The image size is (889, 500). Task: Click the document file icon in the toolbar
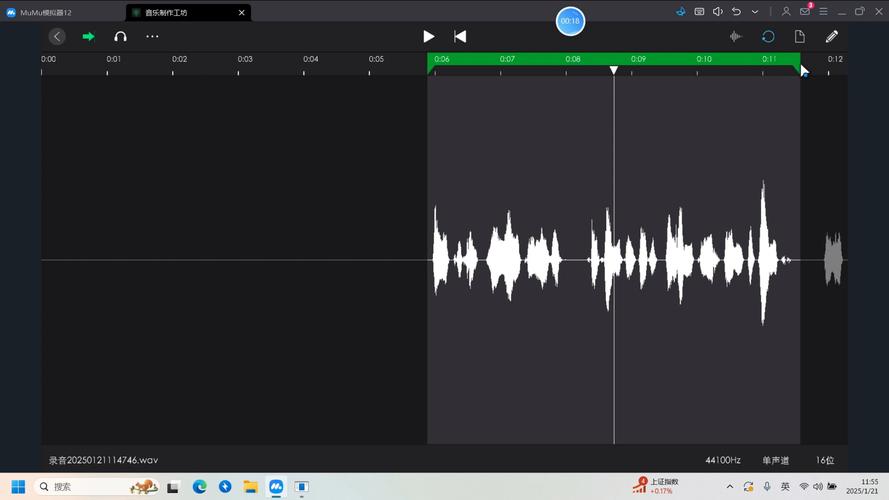click(x=800, y=36)
